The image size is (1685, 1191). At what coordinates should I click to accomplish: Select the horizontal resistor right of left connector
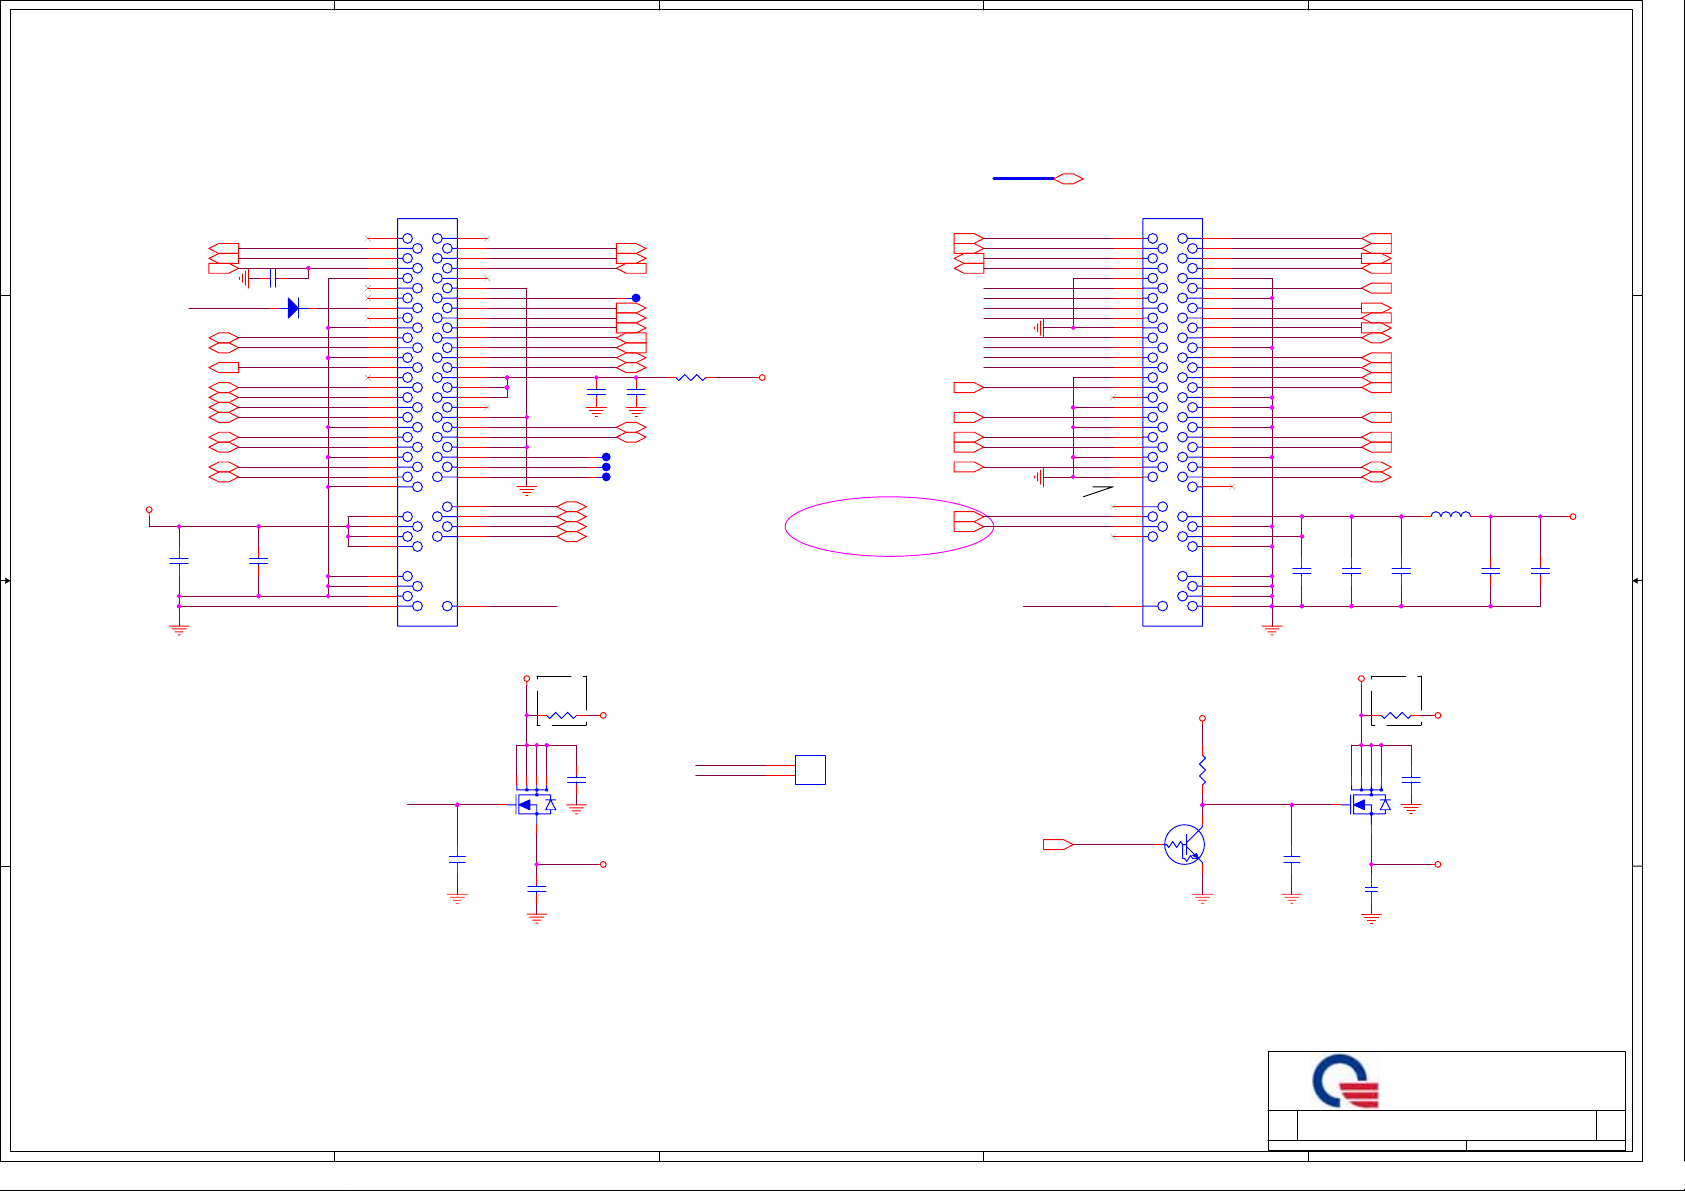pos(691,377)
